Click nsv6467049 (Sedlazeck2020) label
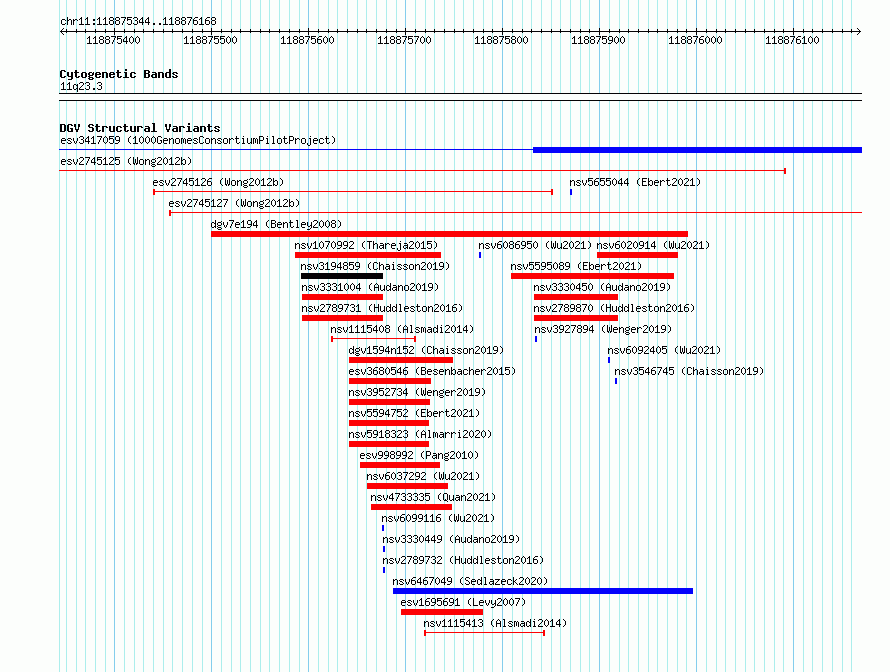The height and width of the screenshot is (672, 890). coord(470,581)
